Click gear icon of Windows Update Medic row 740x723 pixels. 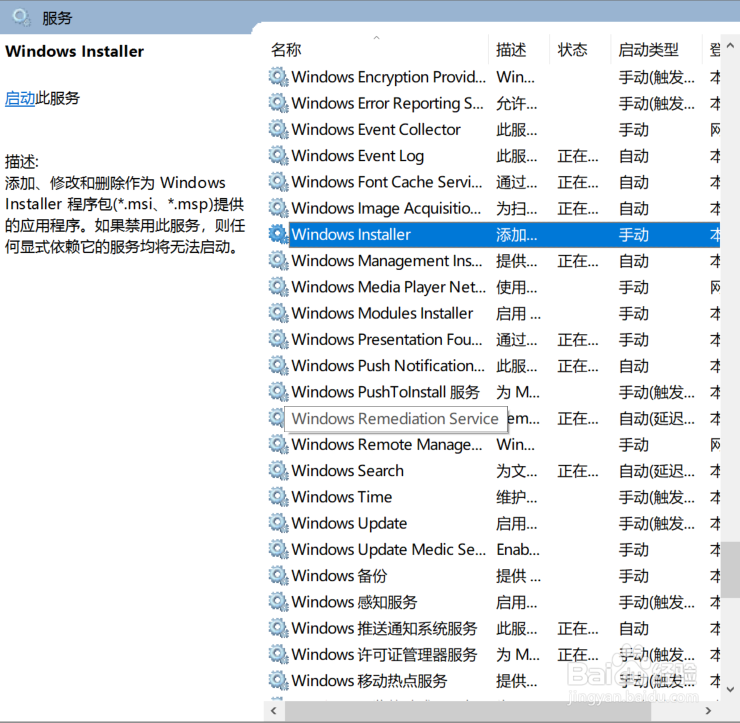pyautogui.click(x=278, y=549)
